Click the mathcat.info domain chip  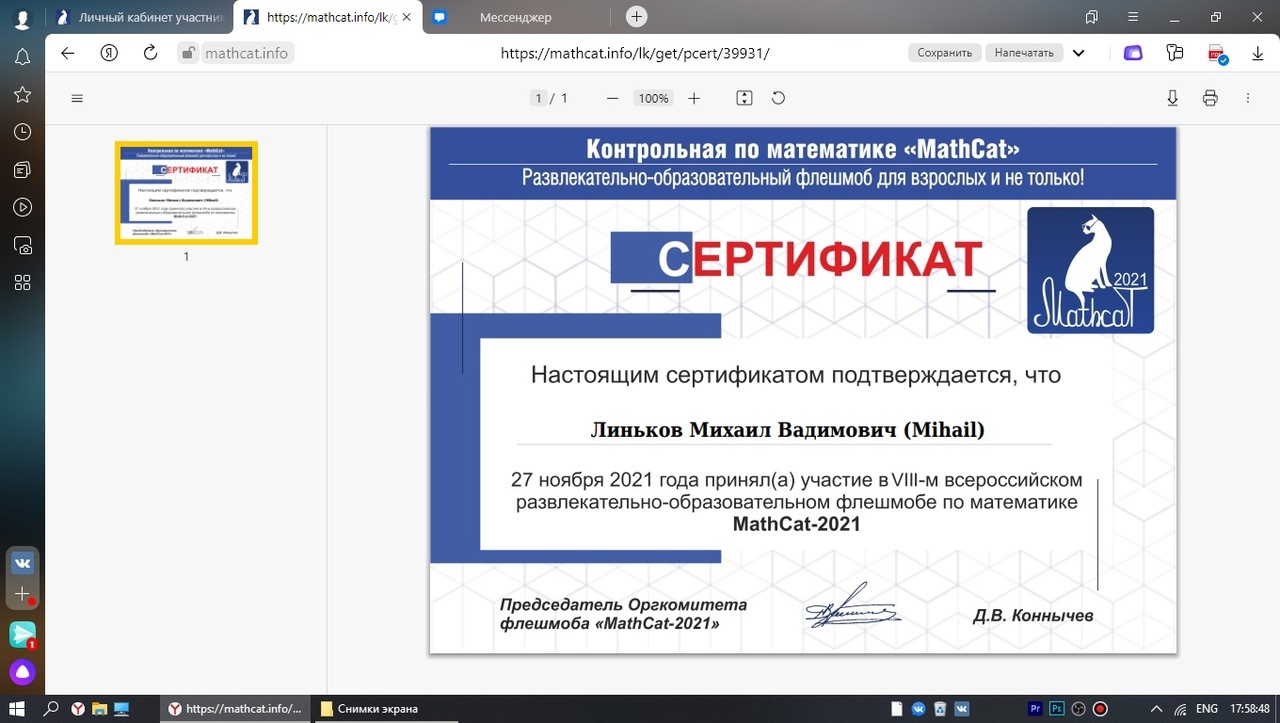click(246, 53)
